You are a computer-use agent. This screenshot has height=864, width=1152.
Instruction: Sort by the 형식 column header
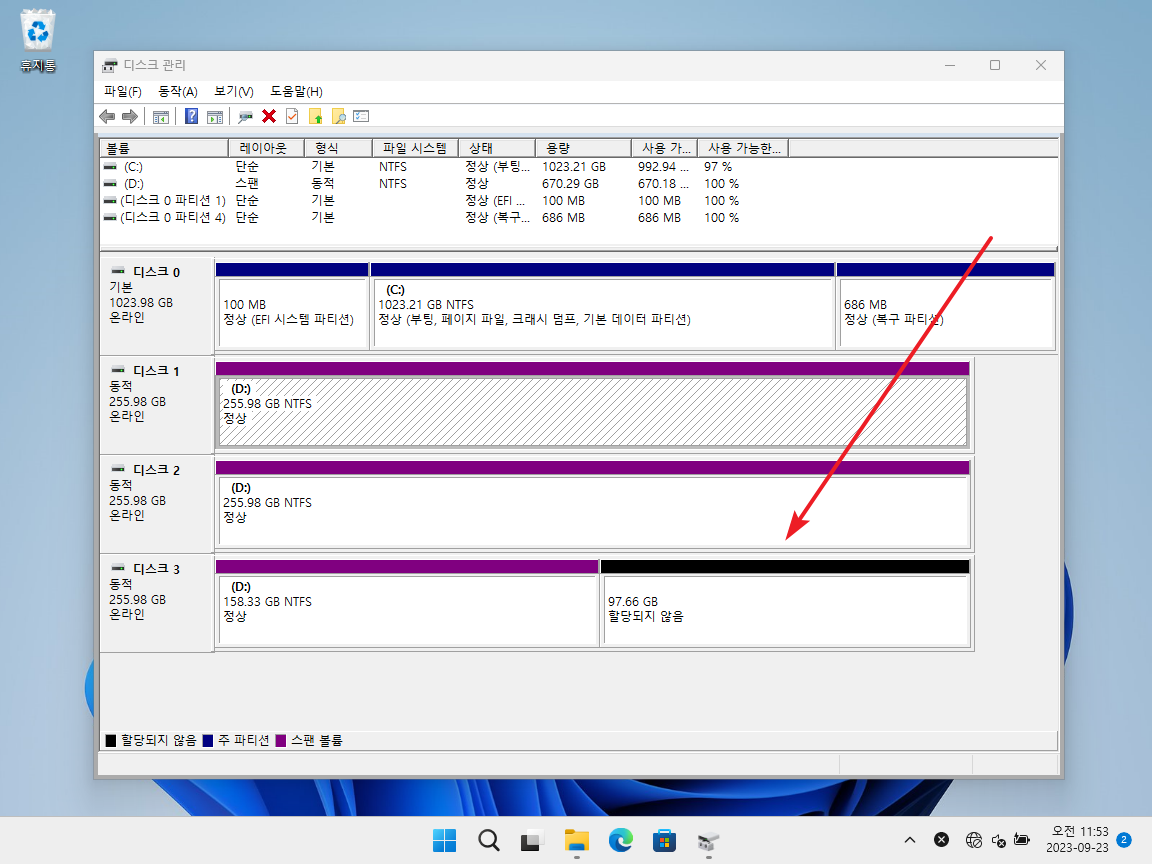click(x=338, y=148)
